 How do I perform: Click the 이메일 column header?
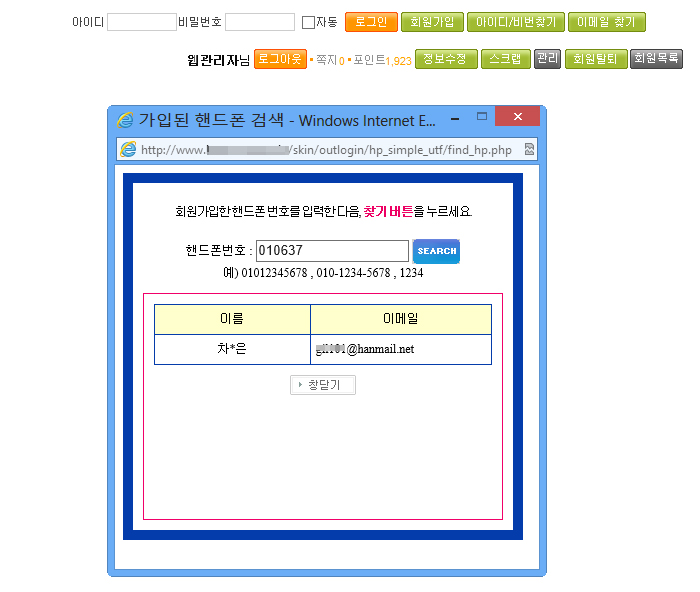coord(401,319)
